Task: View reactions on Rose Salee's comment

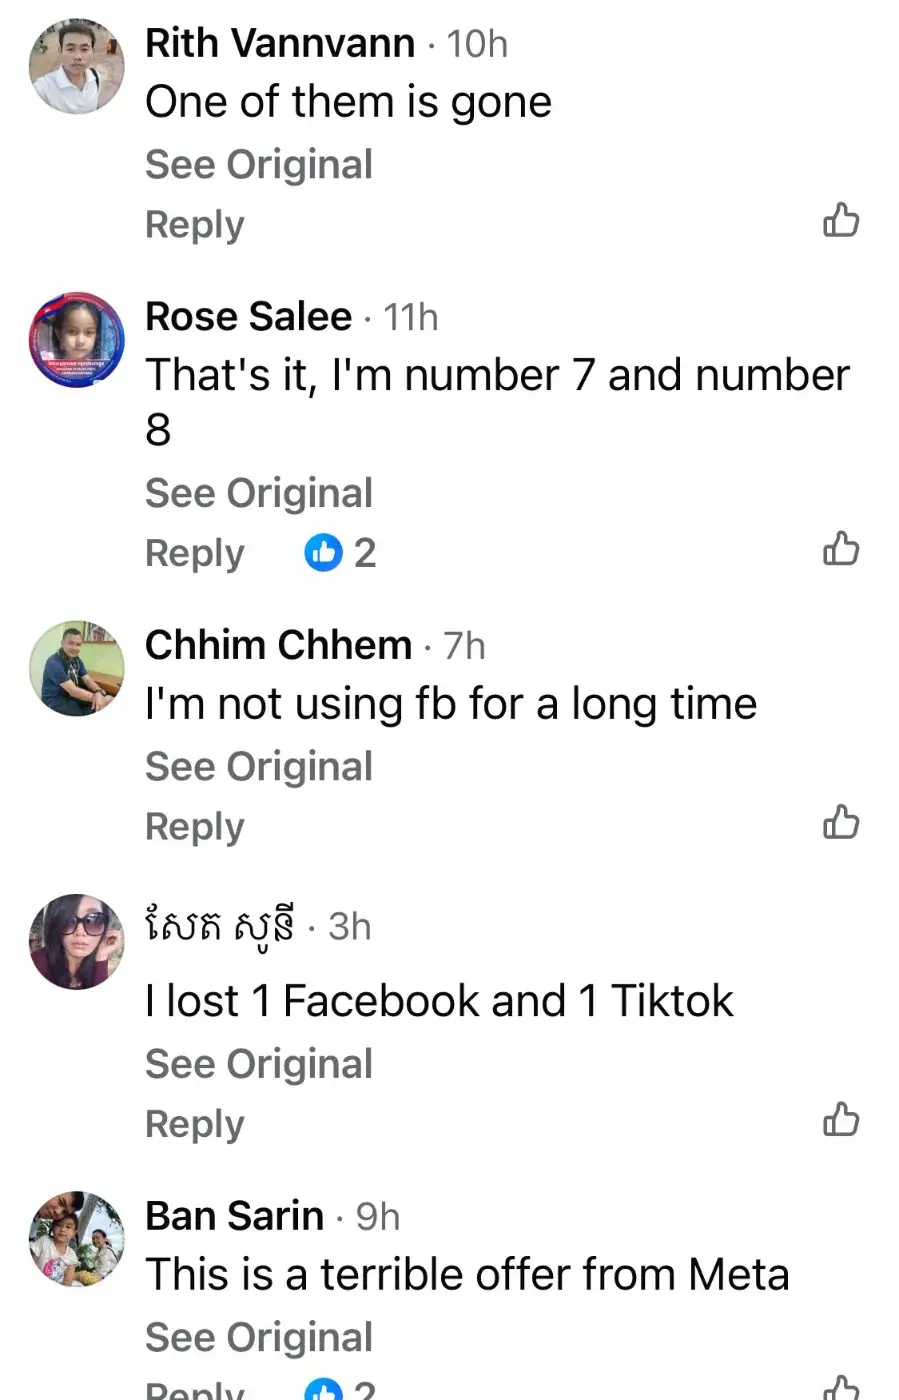Action: pos(341,553)
